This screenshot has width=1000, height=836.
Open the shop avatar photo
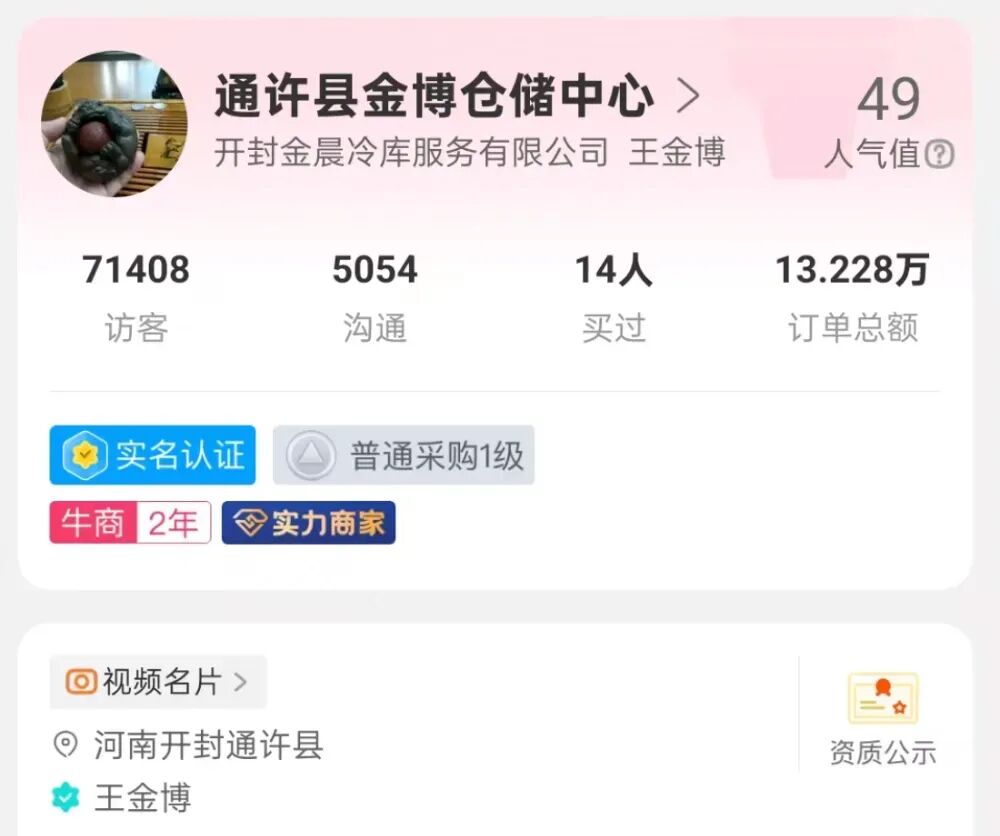point(115,124)
